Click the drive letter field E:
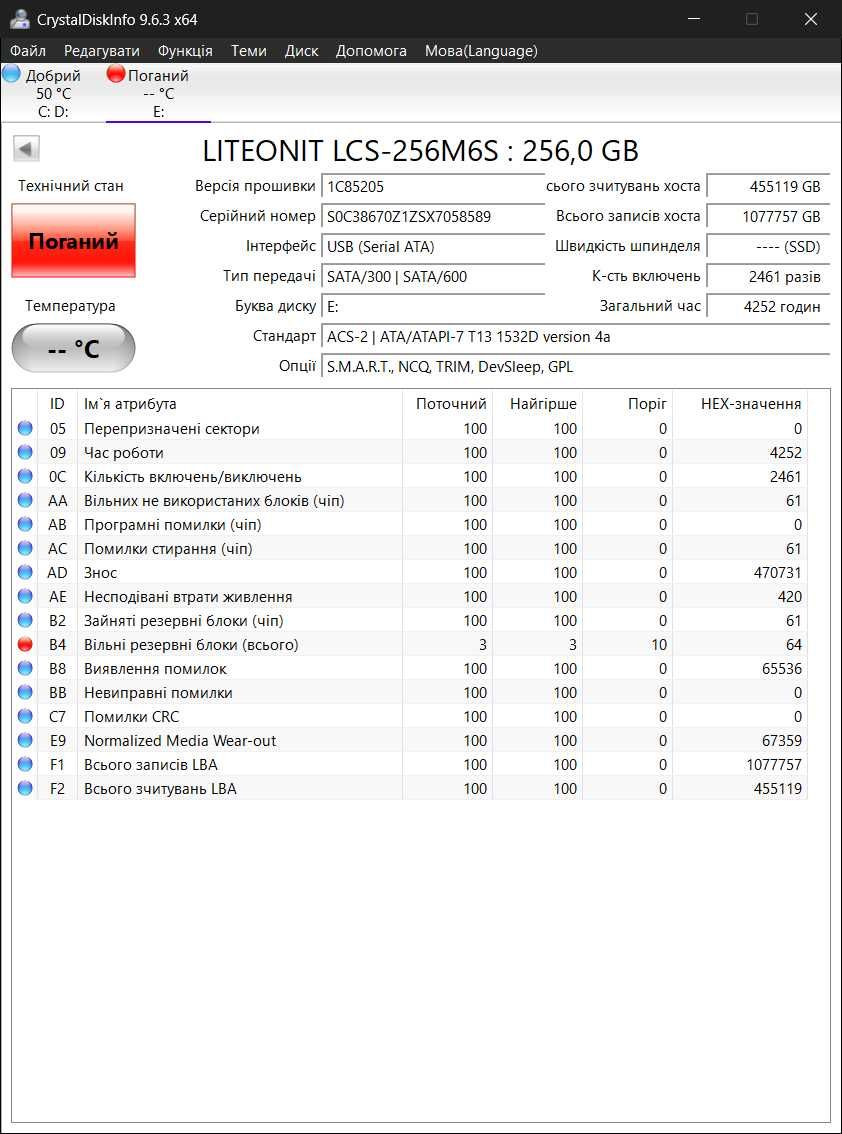Image resolution: width=842 pixels, height=1134 pixels. click(x=433, y=307)
